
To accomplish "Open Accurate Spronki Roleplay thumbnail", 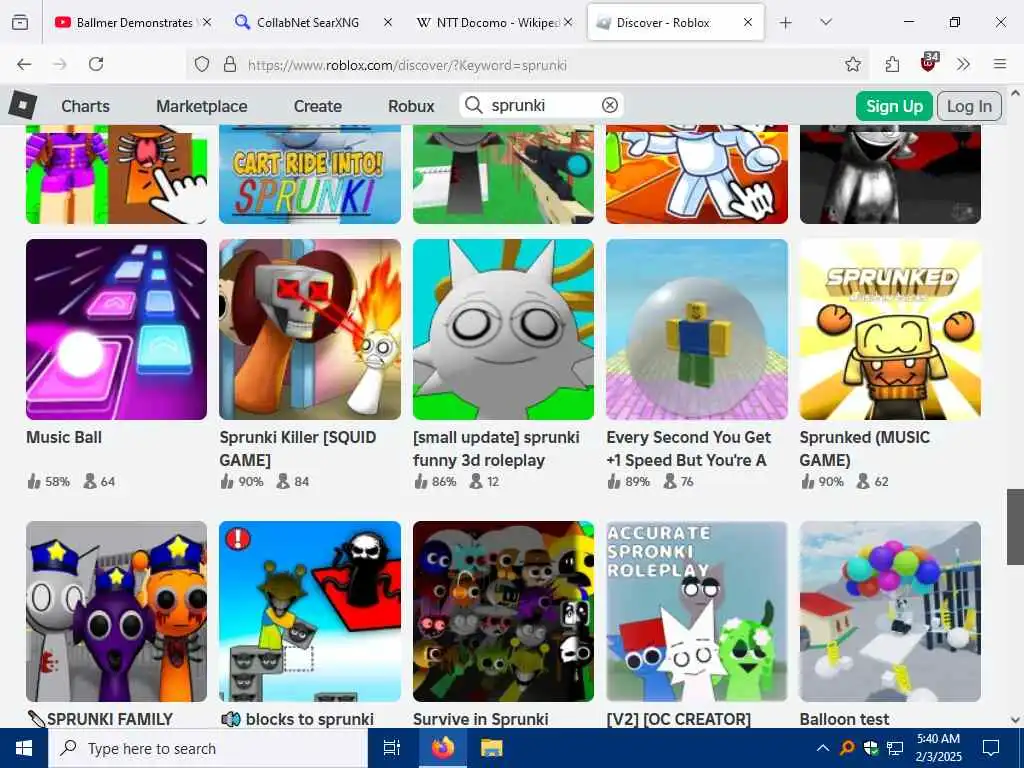I will [697, 611].
